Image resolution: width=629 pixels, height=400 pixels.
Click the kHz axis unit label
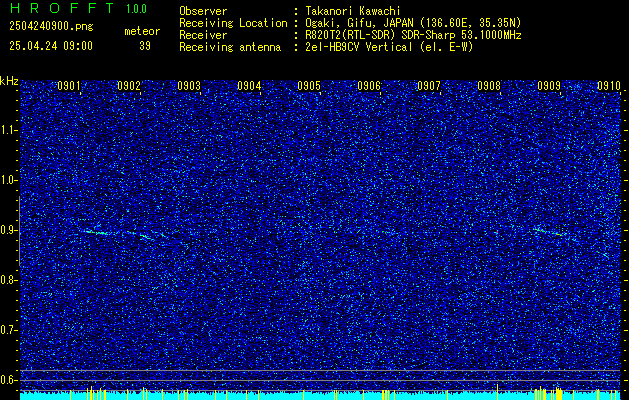point(9,81)
